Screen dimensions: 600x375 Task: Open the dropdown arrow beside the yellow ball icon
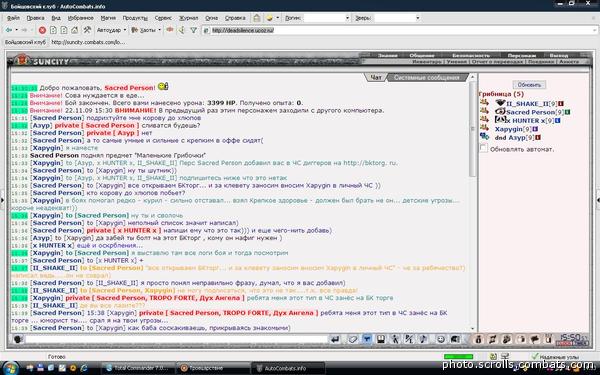click(277, 18)
